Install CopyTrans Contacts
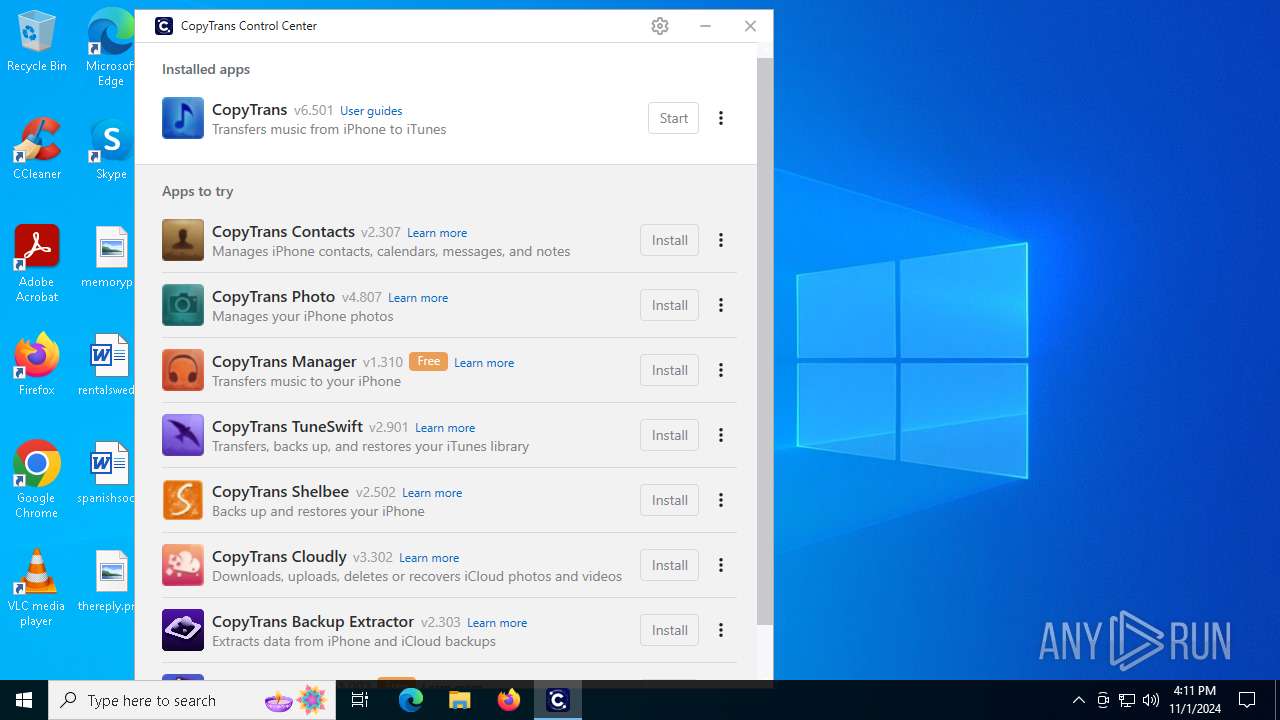 [x=669, y=240]
